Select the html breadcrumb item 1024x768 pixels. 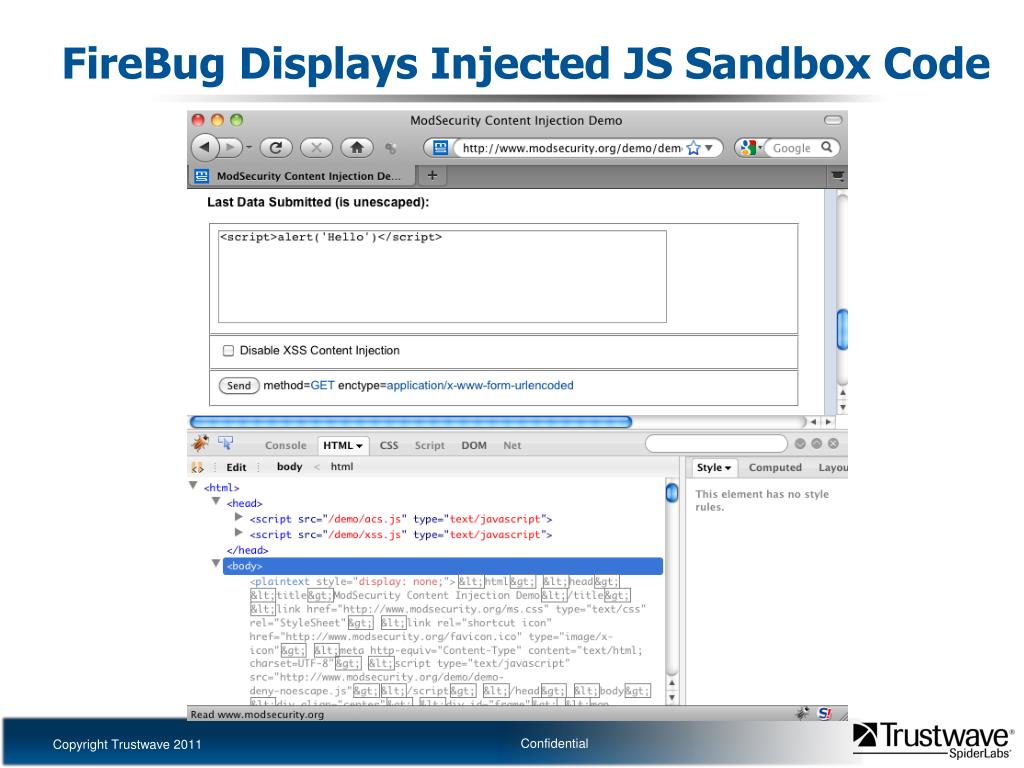point(342,467)
